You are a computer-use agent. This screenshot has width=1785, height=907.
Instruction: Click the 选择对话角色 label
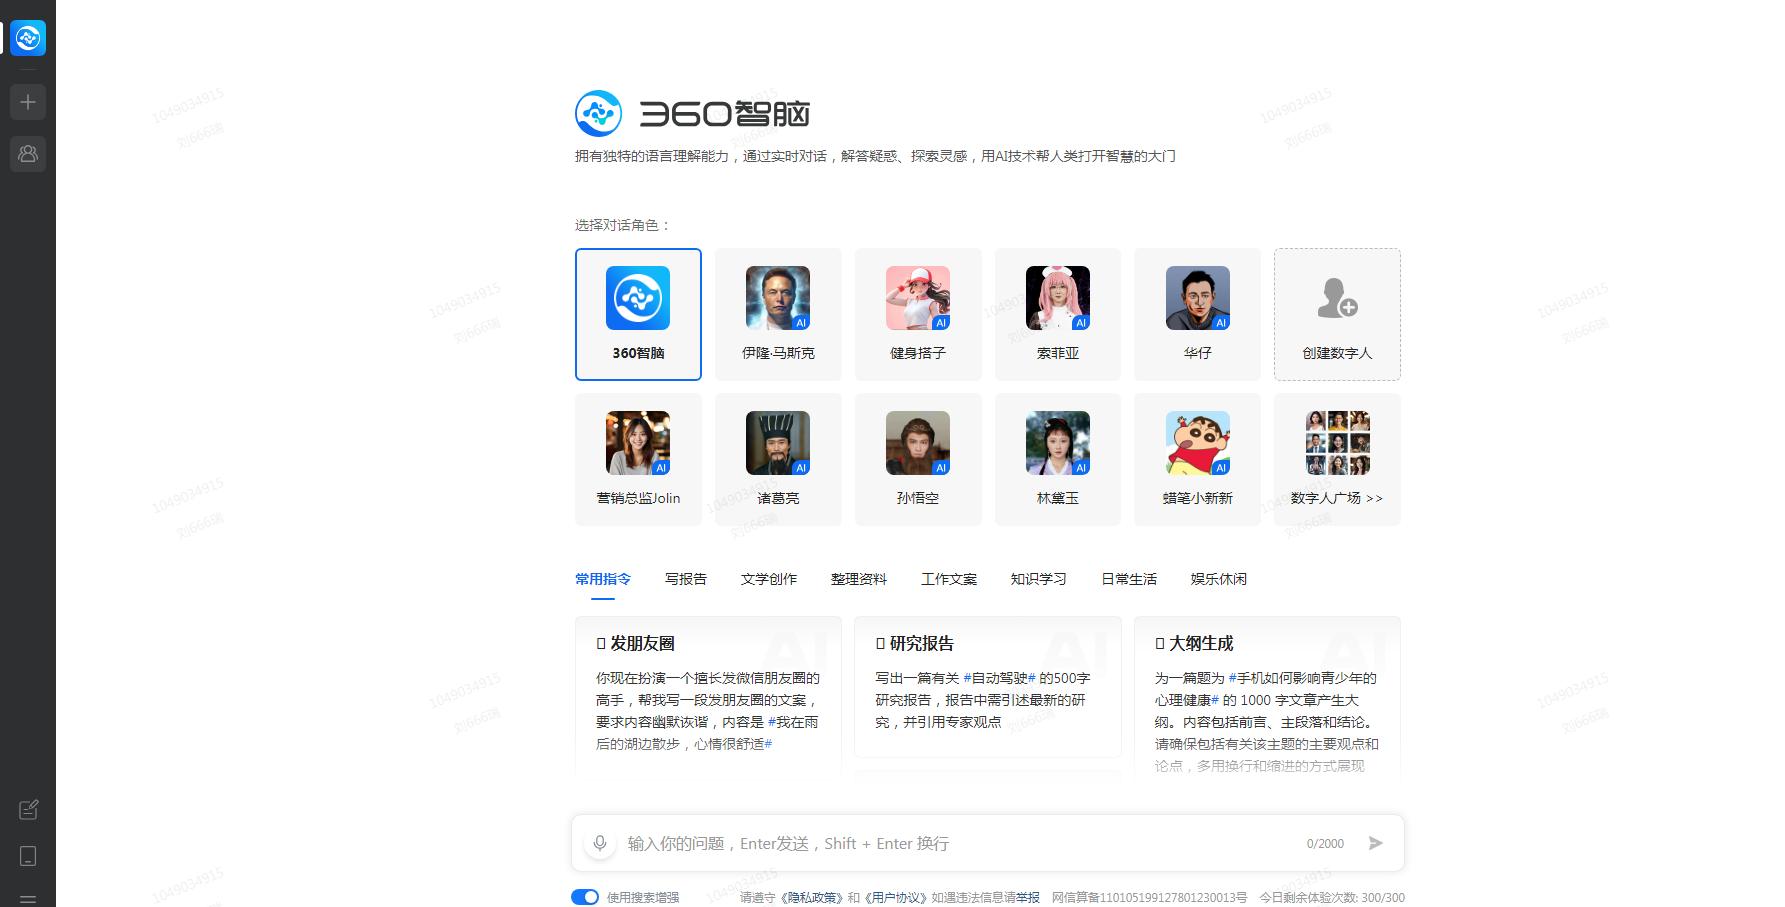tap(622, 225)
